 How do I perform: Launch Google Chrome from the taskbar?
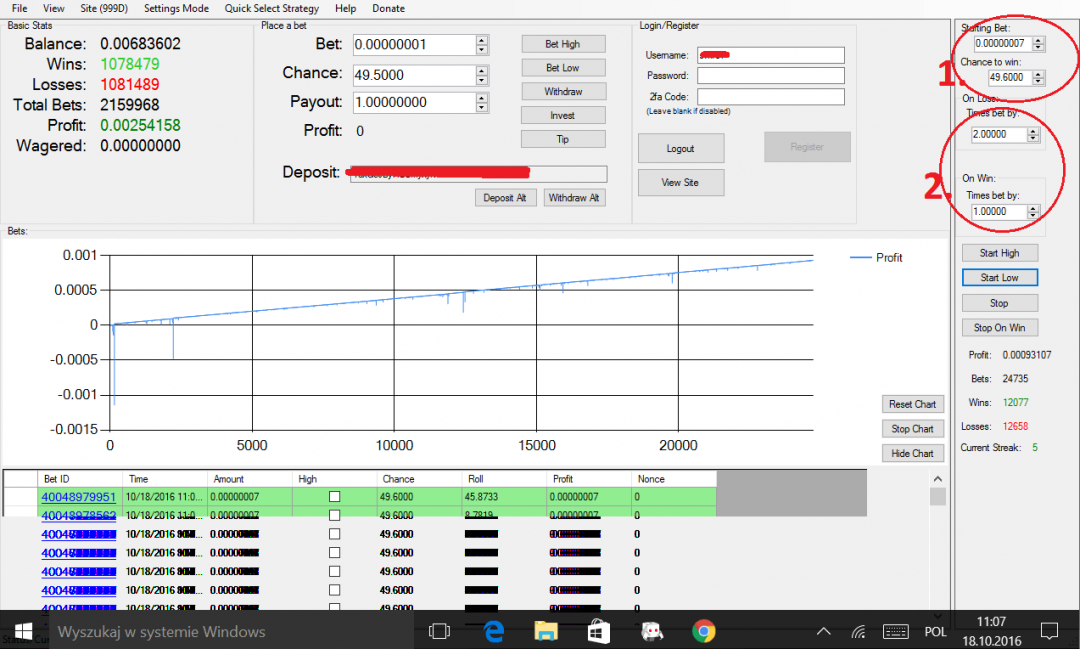click(x=703, y=631)
